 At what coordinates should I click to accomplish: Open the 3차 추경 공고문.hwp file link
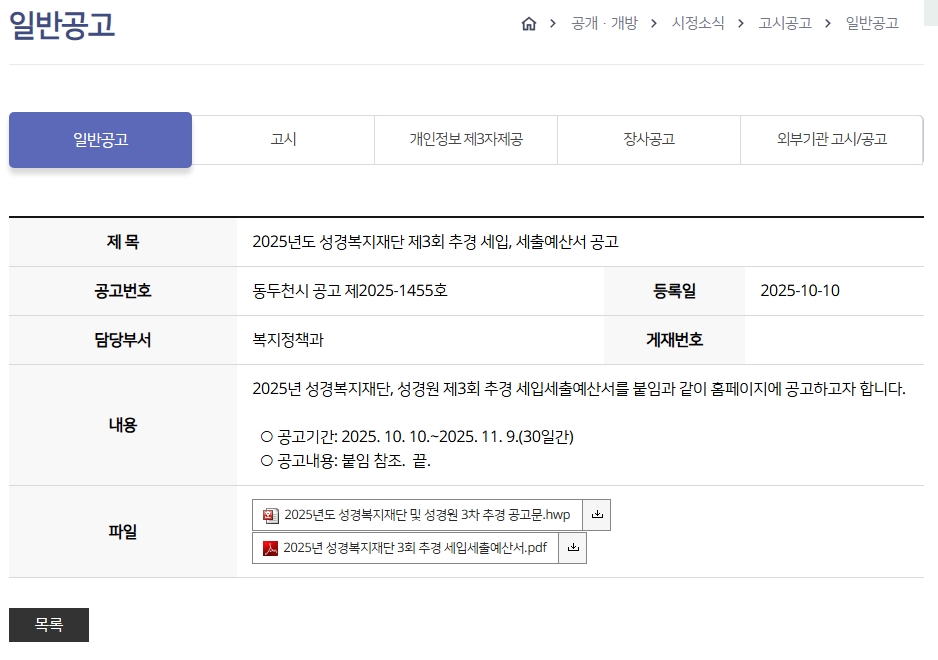pos(427,516)
